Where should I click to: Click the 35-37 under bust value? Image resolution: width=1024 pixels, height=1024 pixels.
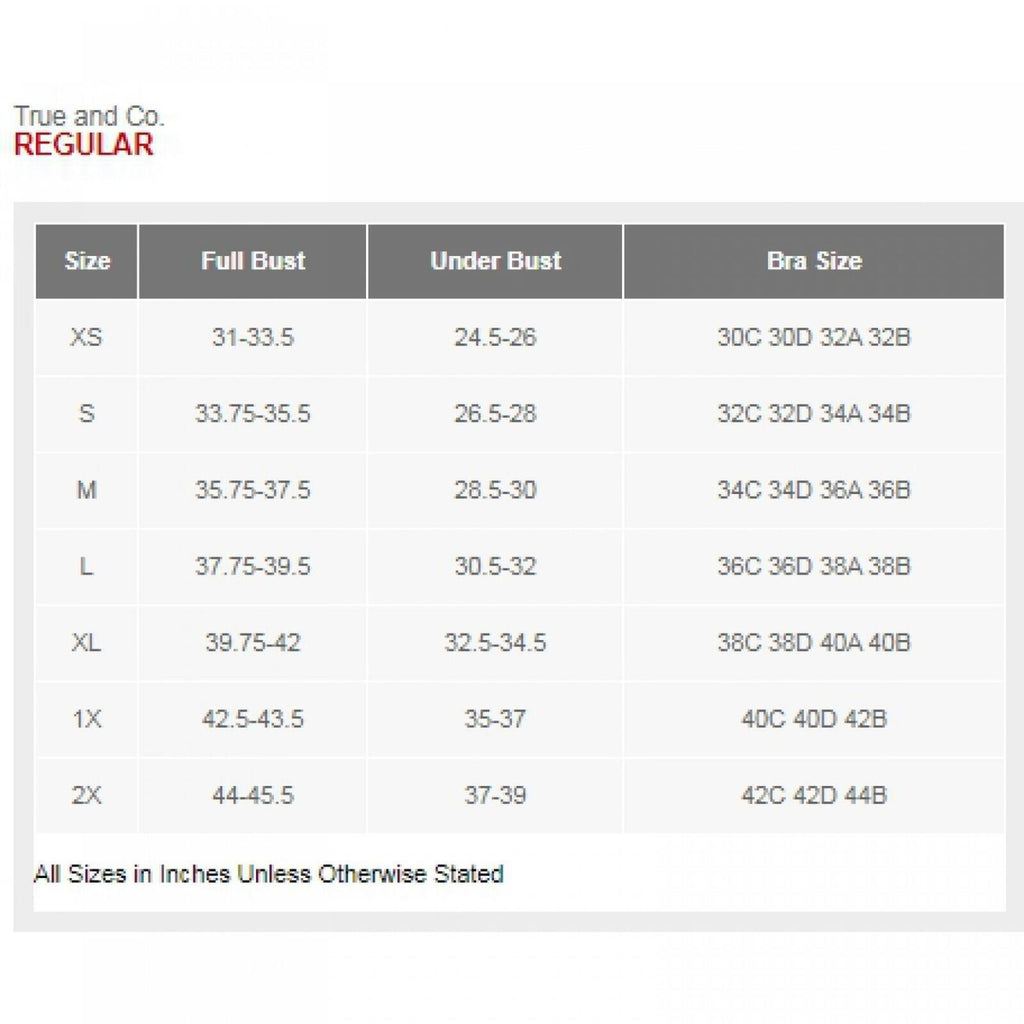(495, 719)
